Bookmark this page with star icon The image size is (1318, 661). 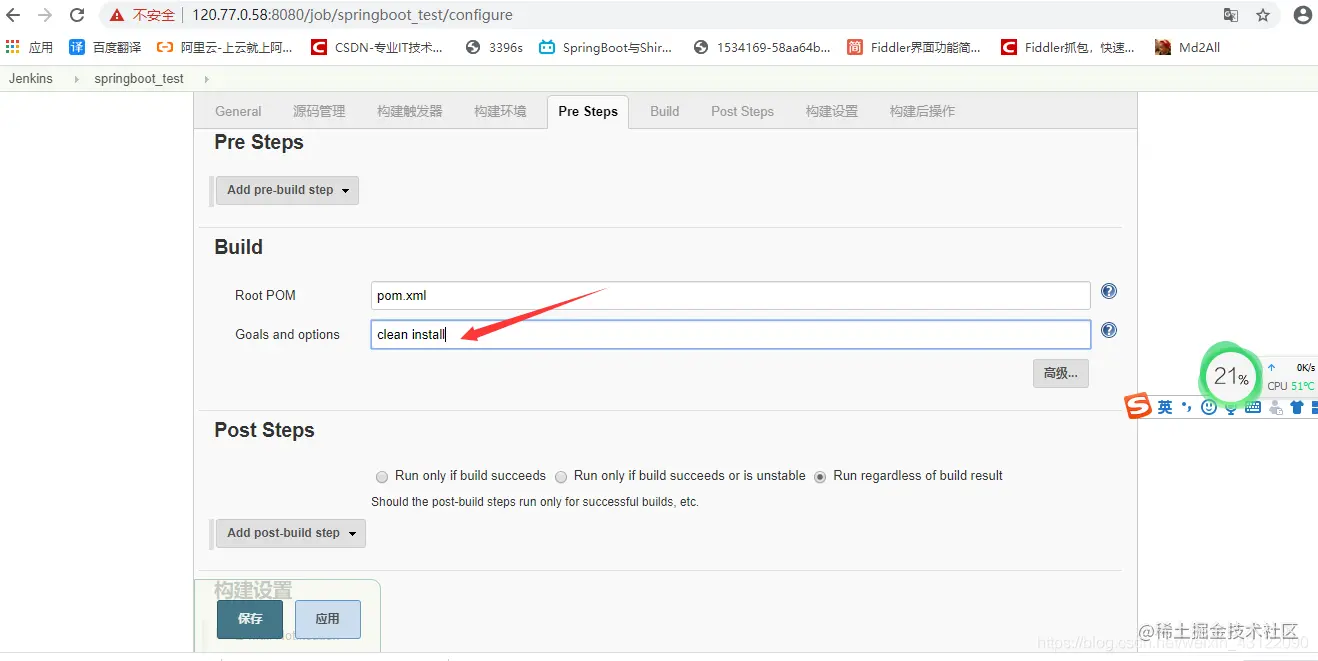pos(1263,15)
